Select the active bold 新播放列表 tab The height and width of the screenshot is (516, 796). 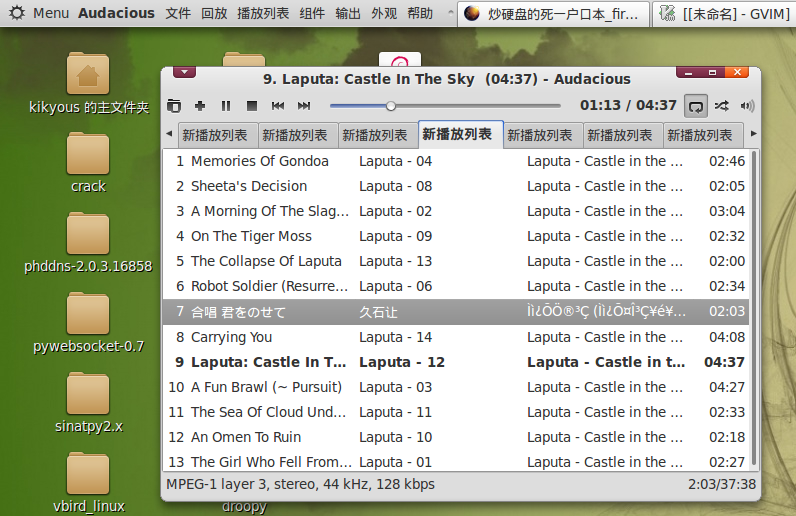tap(460, 134)
